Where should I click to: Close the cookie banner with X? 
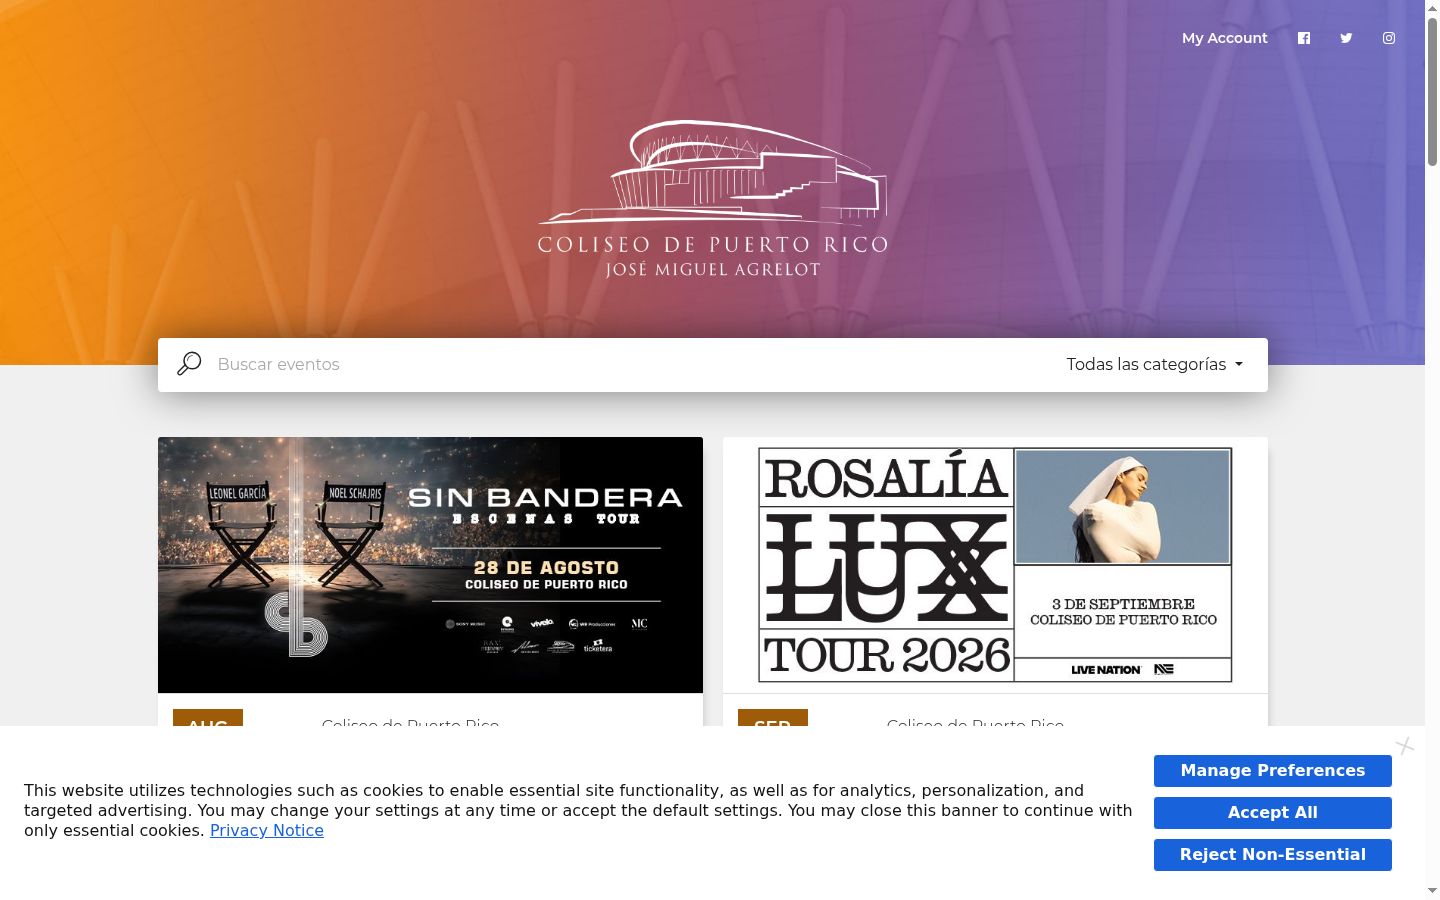1405,747
